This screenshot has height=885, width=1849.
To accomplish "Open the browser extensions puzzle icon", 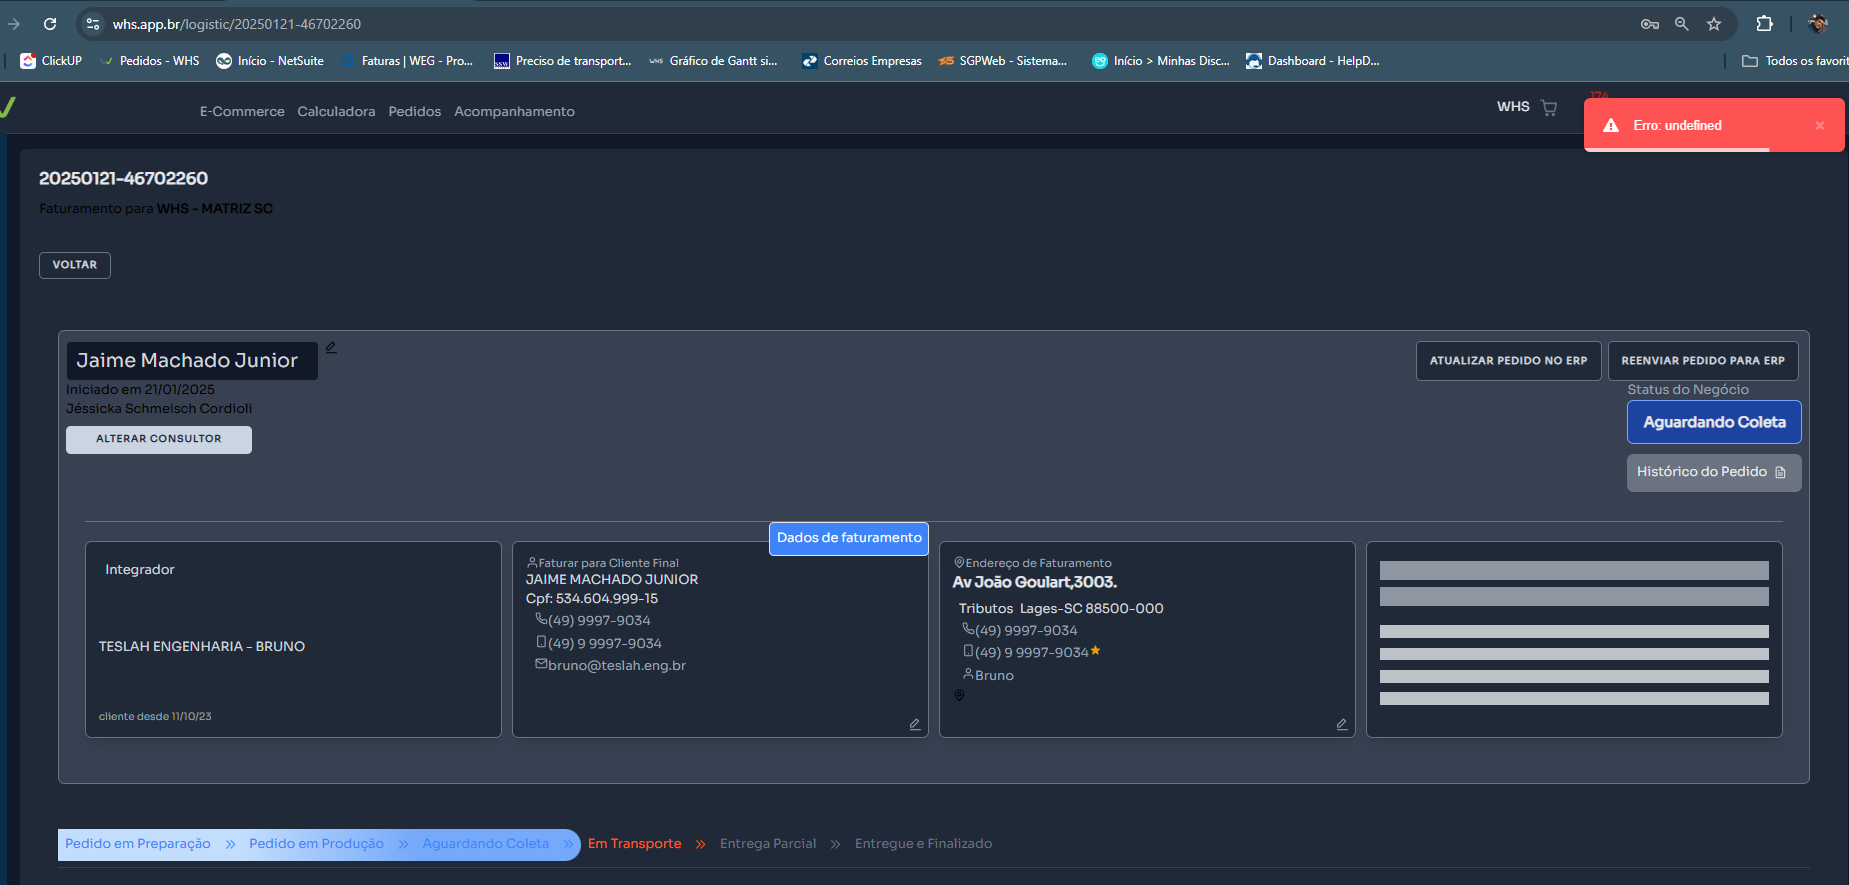I will [1764, 24].
